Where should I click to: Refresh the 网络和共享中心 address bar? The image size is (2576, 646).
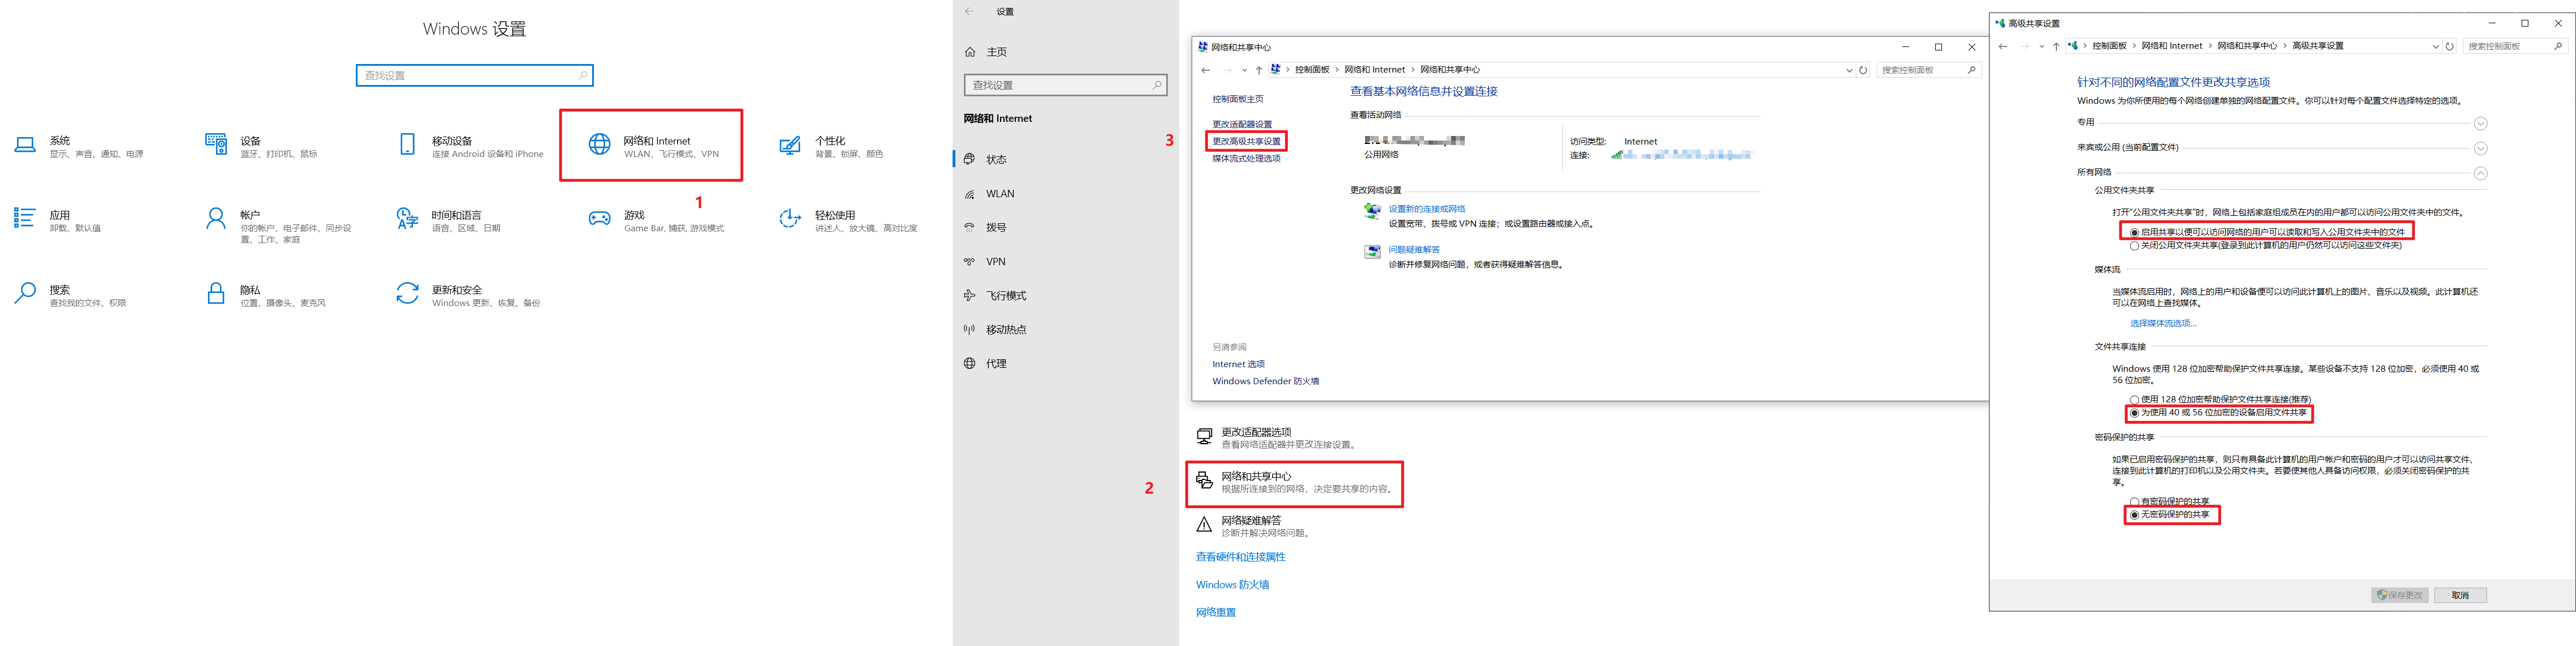point(1863,70)
